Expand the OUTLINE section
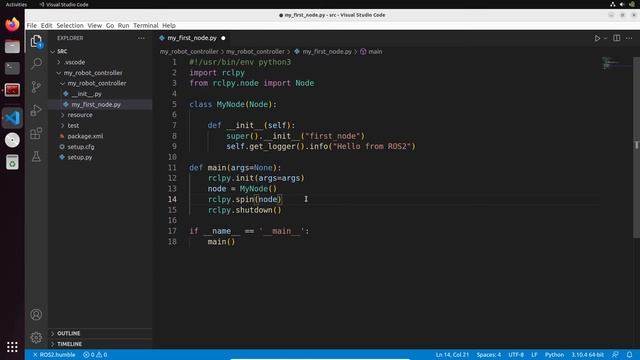Screen dimensions: 640x360 (x=100, y=333)
